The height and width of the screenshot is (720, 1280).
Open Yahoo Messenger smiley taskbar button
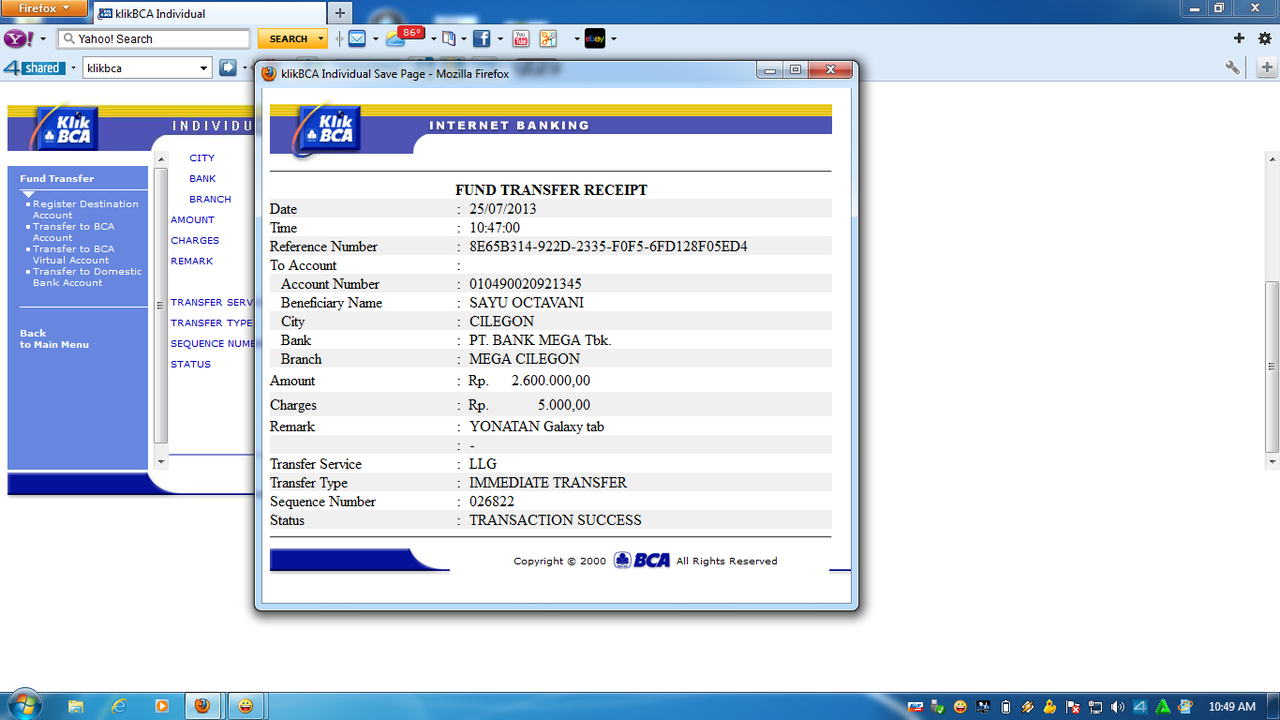(x=246, y=706)
